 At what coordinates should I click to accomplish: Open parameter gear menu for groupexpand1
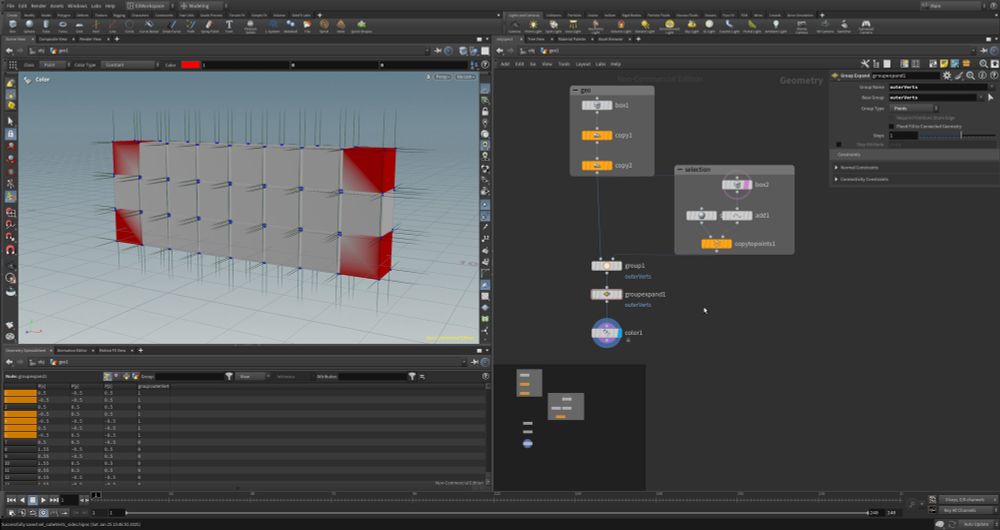pyautogui.click(x=946, y=75)
